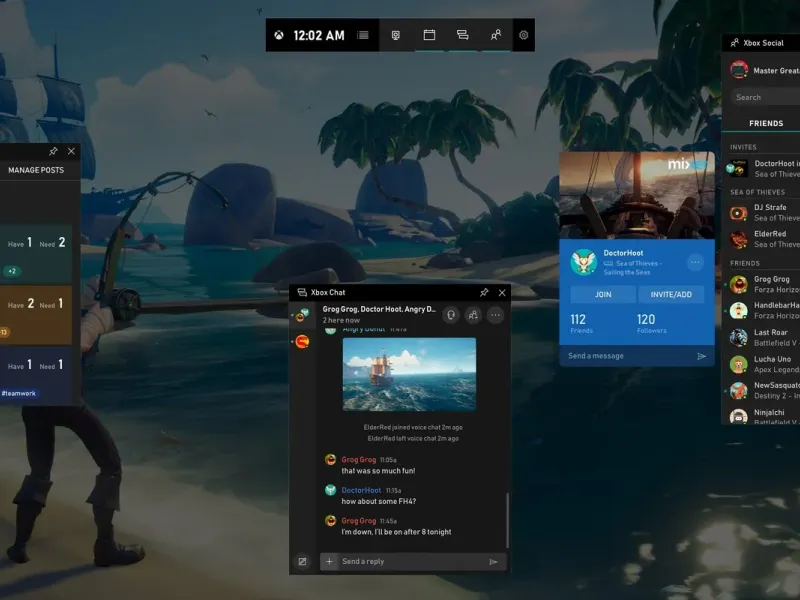The image size is (800, 600).
Task: Focus the Xbox Social Search box
Action: 765,97
